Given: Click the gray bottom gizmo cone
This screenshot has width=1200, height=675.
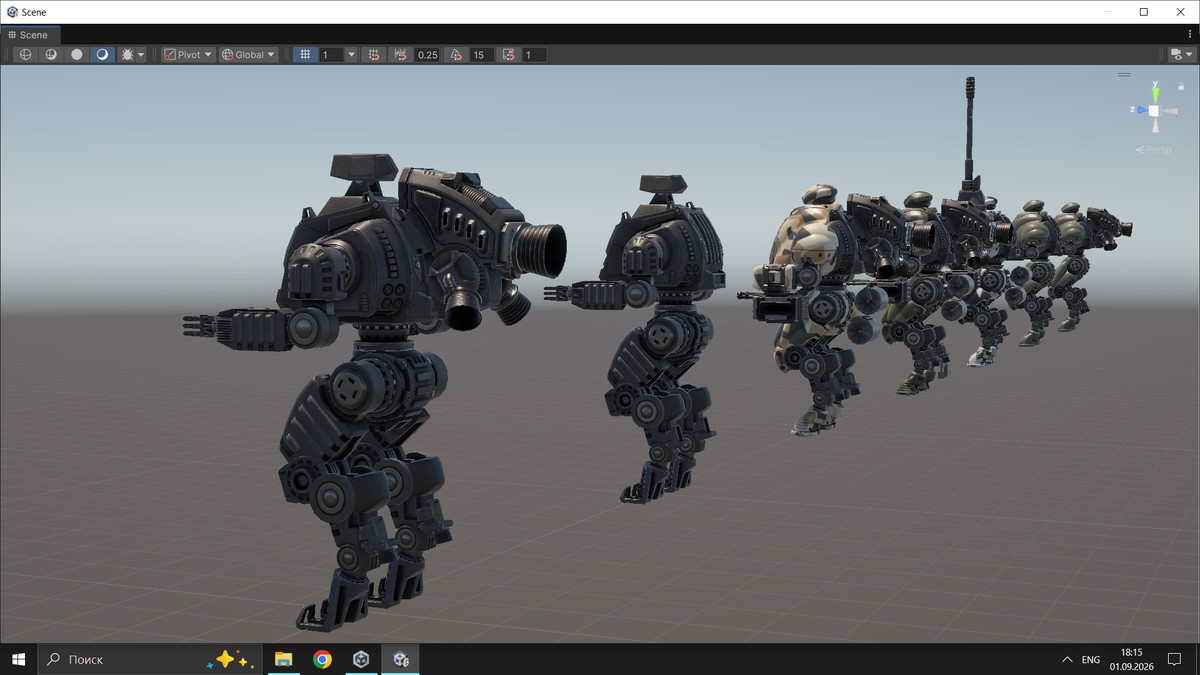Looking at the screenshot, I should point(1155,126).
